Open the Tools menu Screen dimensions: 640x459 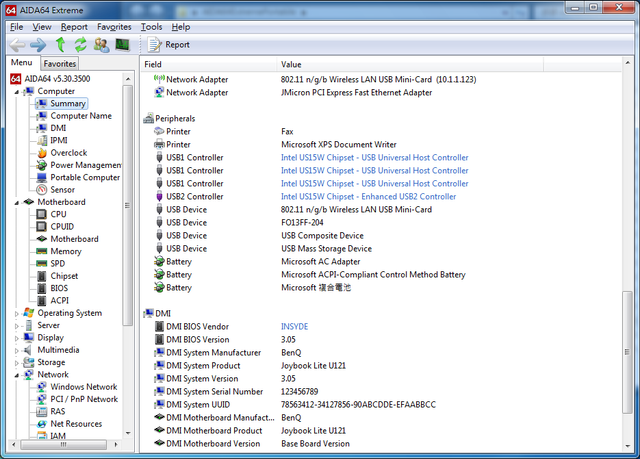151,27
